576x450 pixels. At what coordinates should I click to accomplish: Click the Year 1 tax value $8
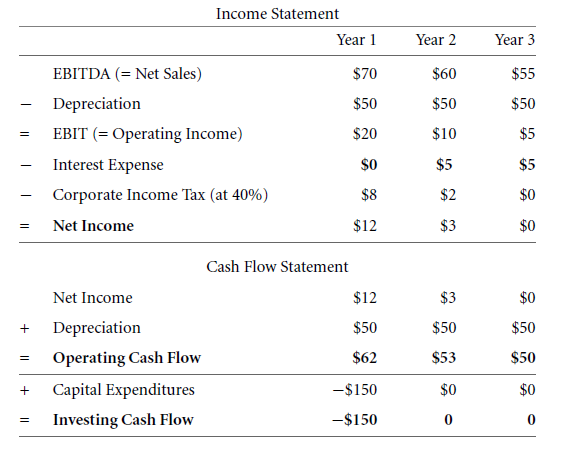369,195
